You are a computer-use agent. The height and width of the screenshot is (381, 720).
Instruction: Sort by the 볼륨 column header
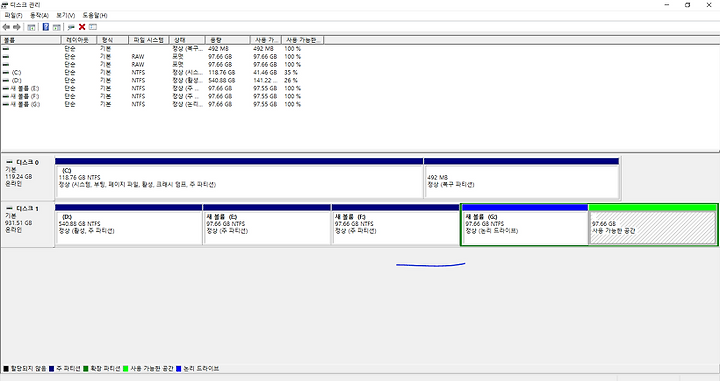(31, 40)
